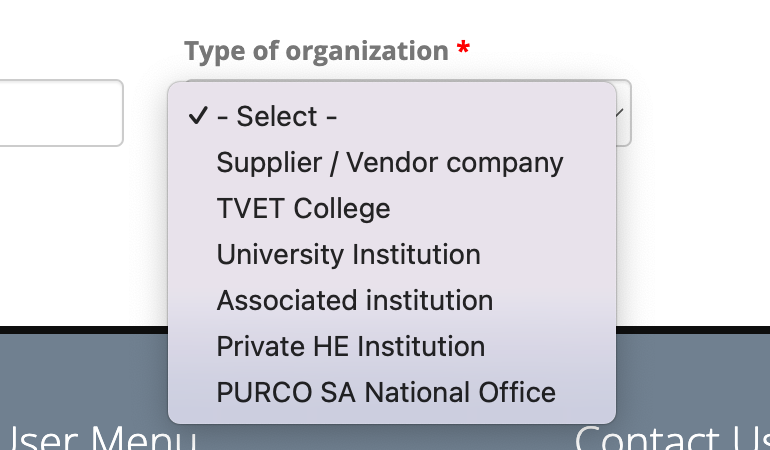The image size is (770, 450).
Task: Choose "PURCO SA National Office" option
Action: point(385,393)
